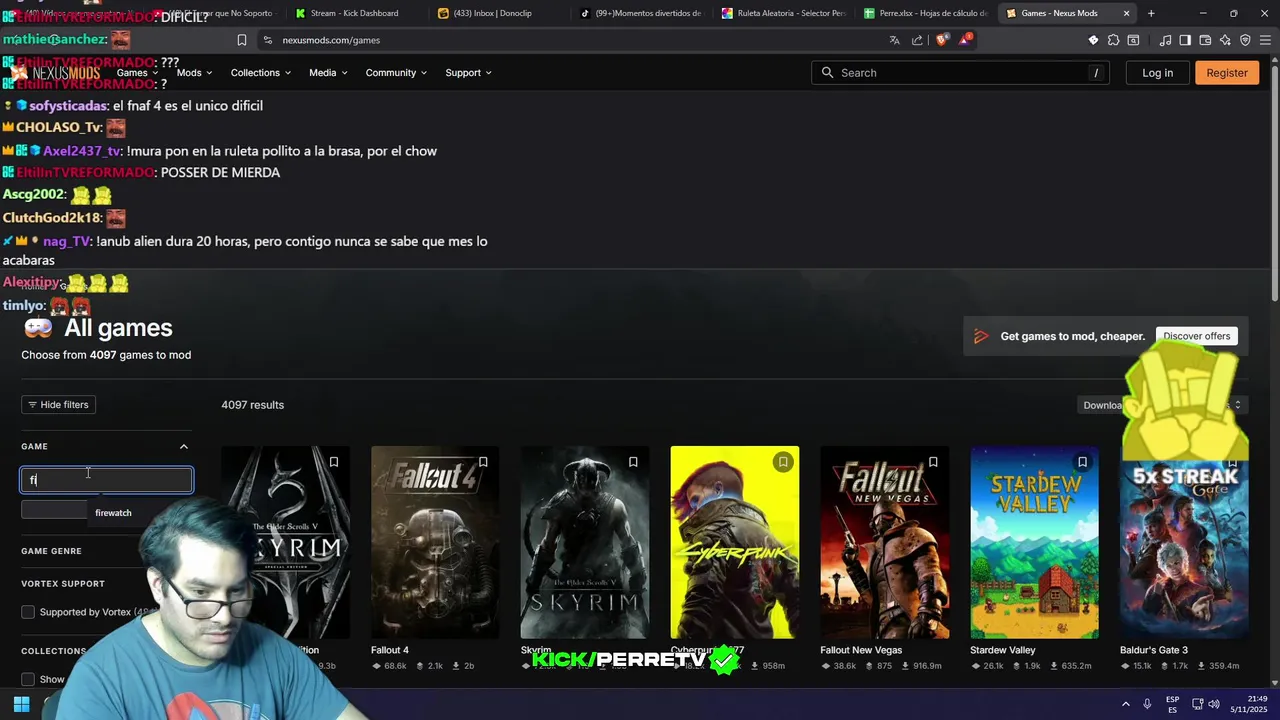The width and height of the screenshot is (1280, 720).
Task: Open the Support navigation dropdown
Action: (468, 72)
